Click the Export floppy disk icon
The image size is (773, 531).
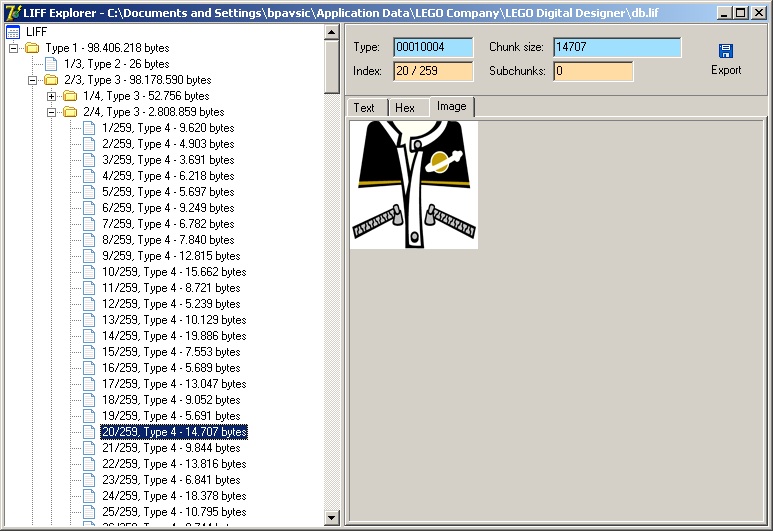[x=726, y=51]
